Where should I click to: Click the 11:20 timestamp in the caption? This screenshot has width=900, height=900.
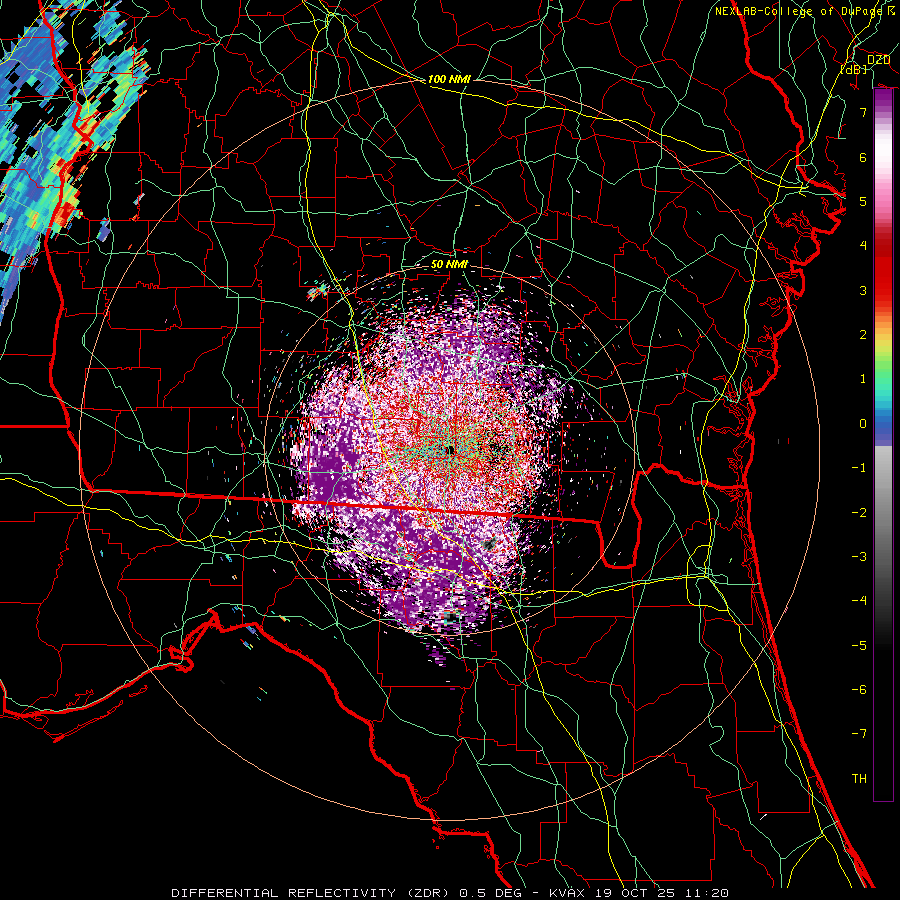point(709,893)
